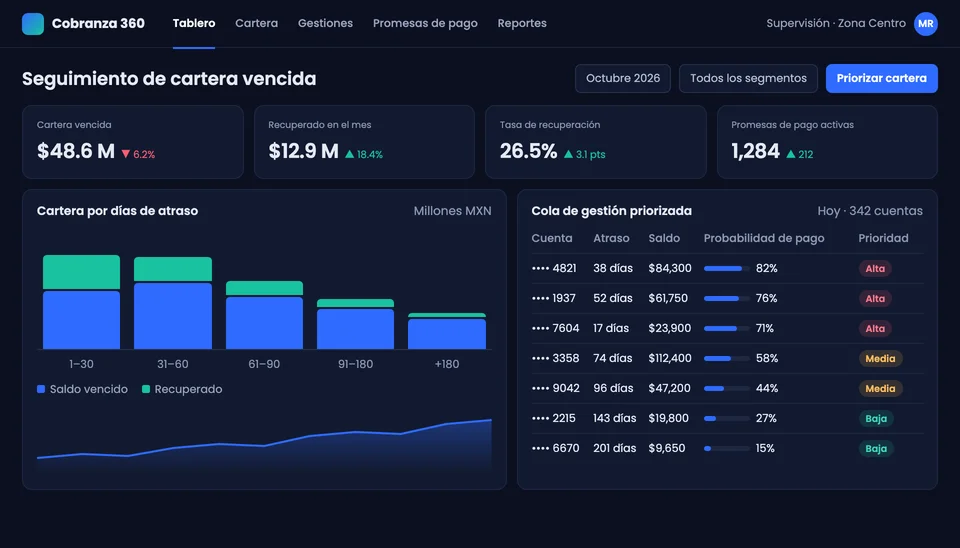Click the 201 días delay value
The height and width of the screenshot is (548, 960).
pos(615,448)
